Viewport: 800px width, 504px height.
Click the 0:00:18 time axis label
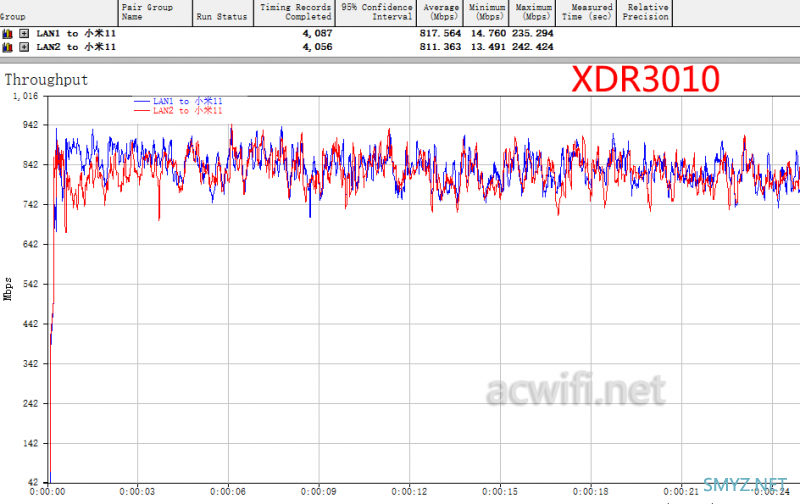pyautogui.click(x=591, y=492)
